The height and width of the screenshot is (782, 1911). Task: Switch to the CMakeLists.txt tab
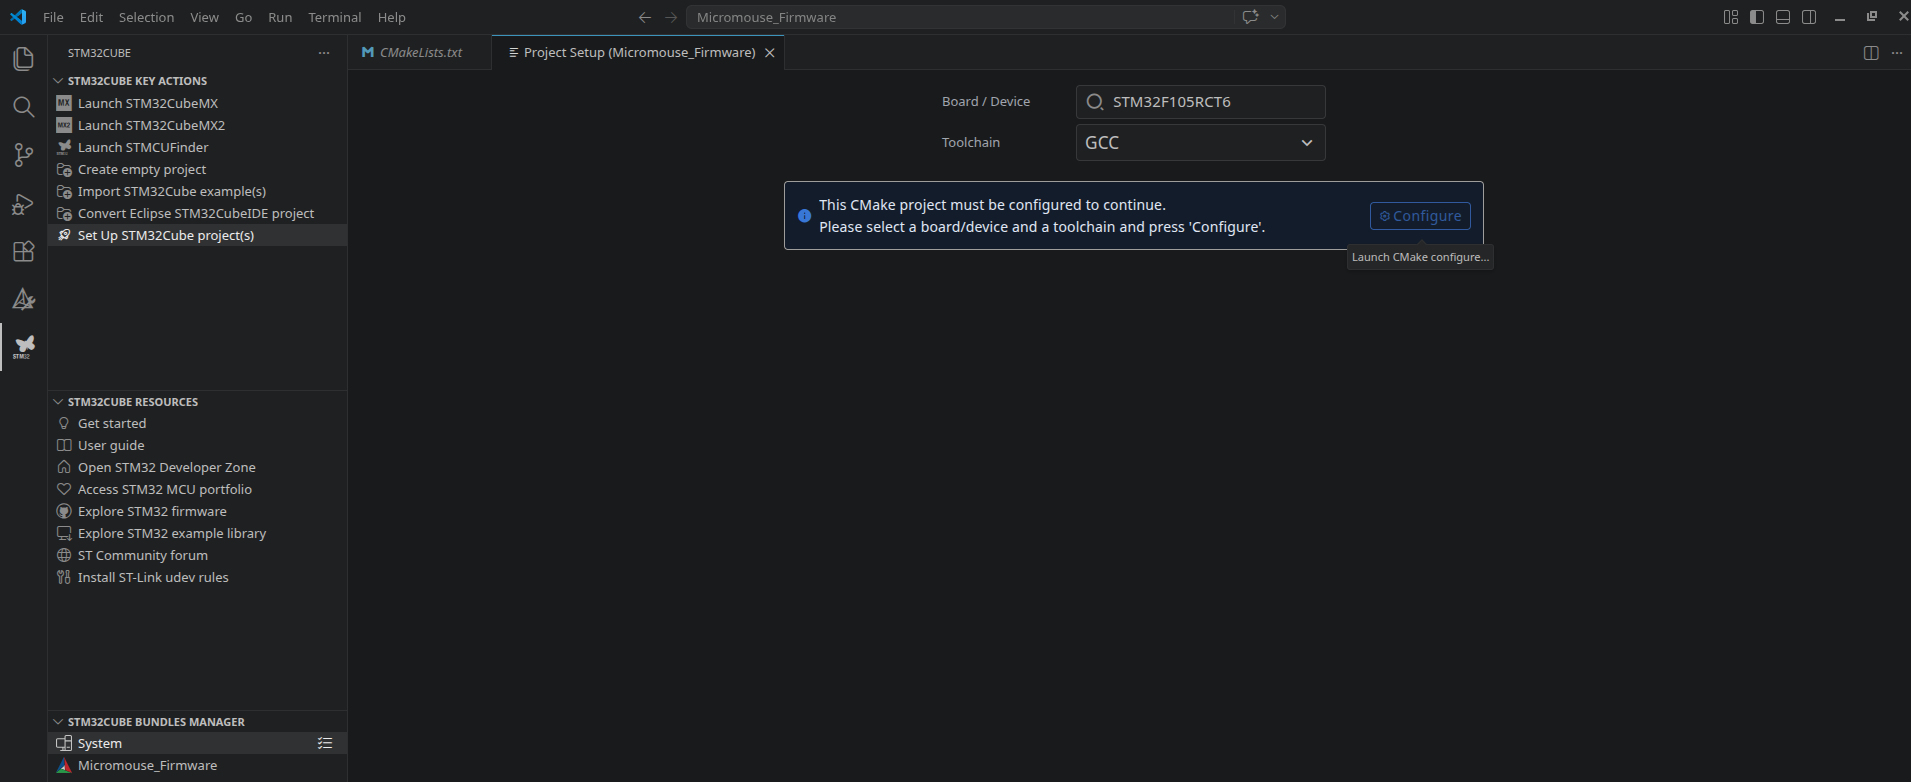point(420,53)
